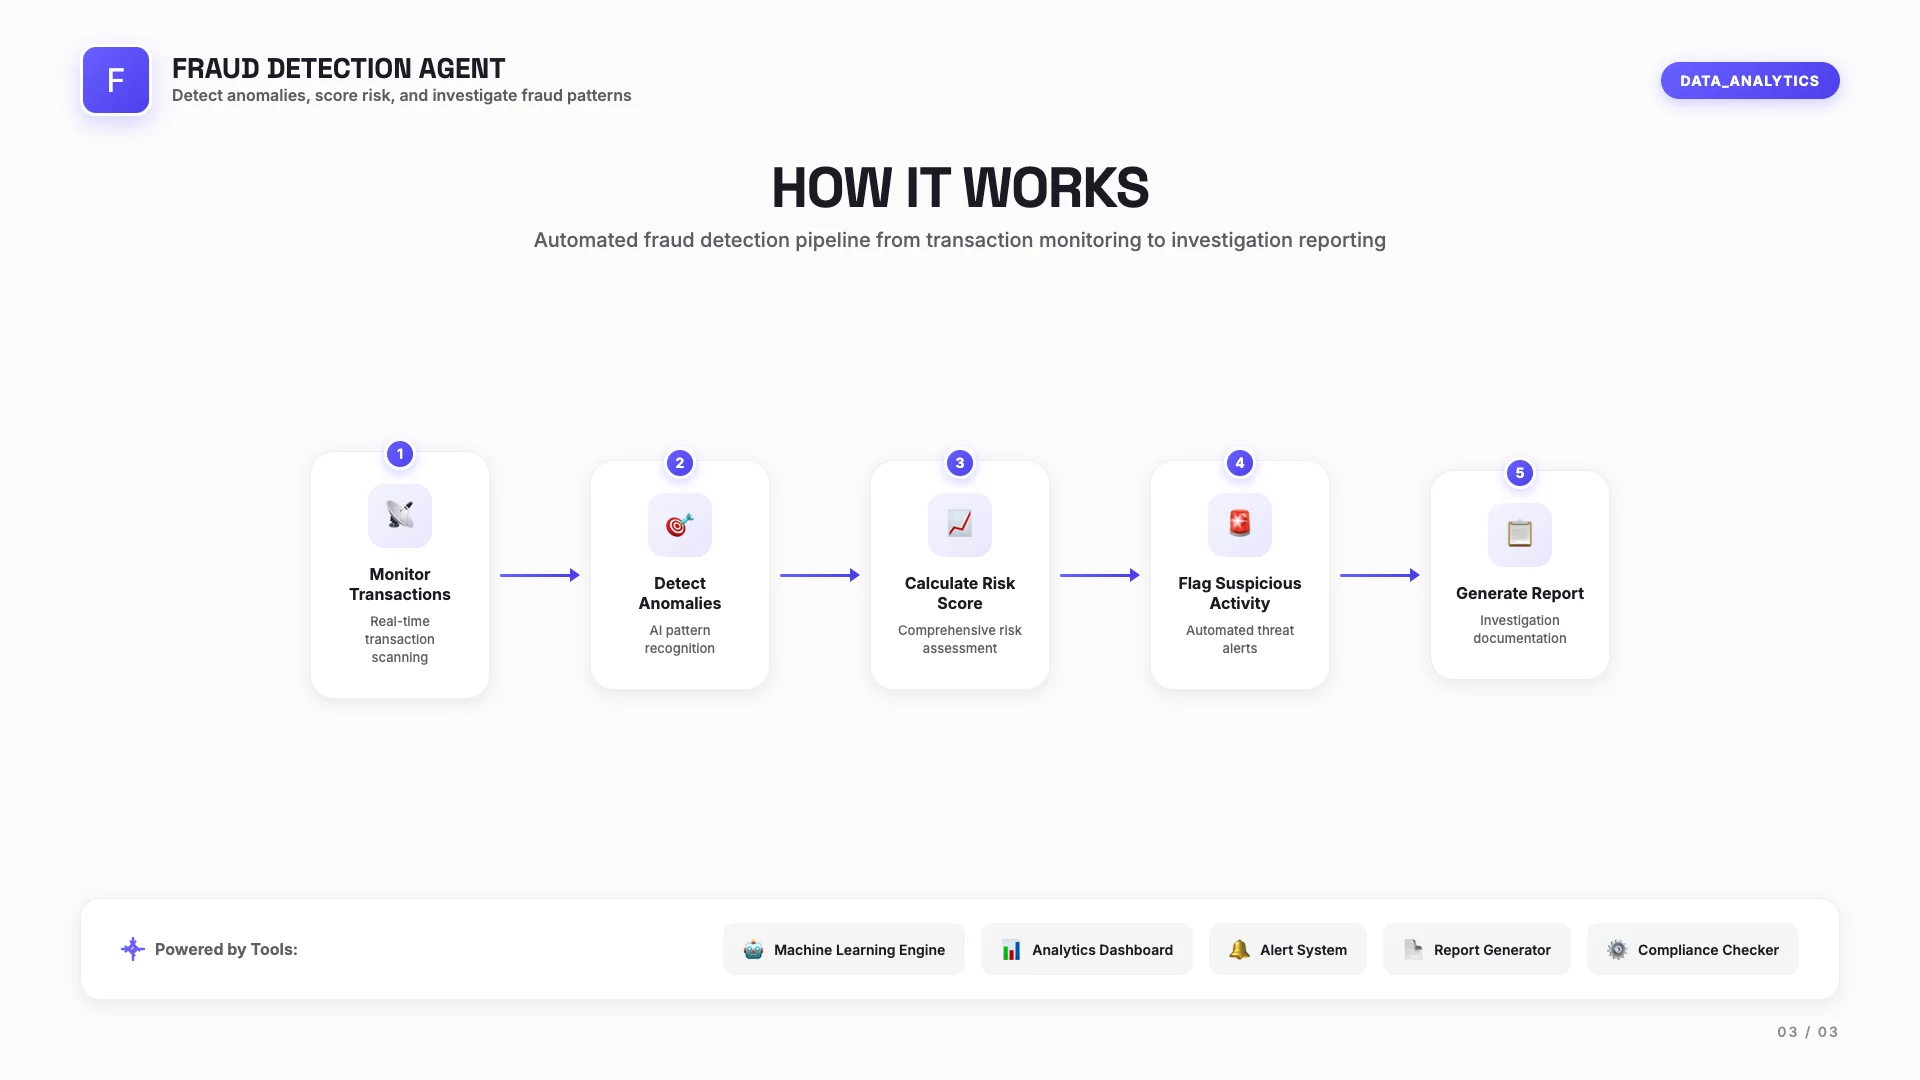The height and width of the screenshot is (1080, 1920).
Task: Click the target Detect Anomalies icon
Action: click(x=680, y=524)
